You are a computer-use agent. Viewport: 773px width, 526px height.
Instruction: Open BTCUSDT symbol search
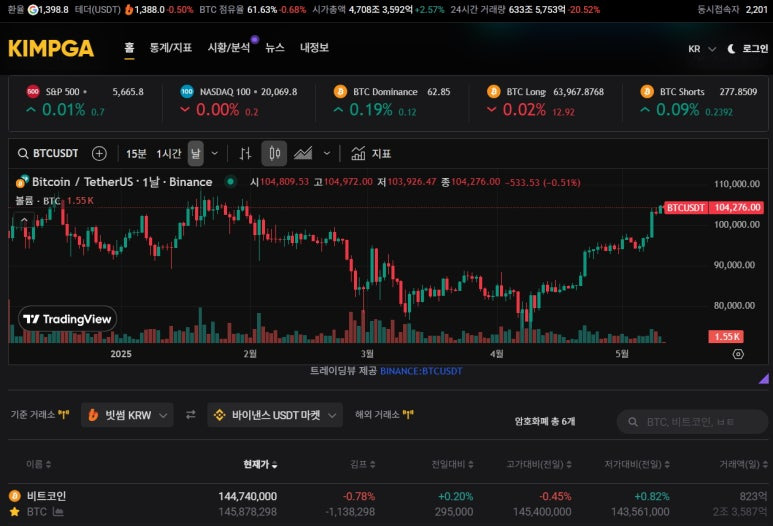tap(48, 154)
